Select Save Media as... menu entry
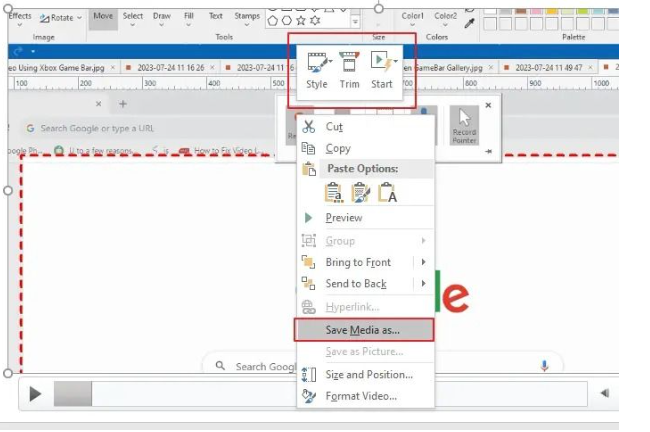The width and height of the screenshot is (650, 432). point(364,330)
